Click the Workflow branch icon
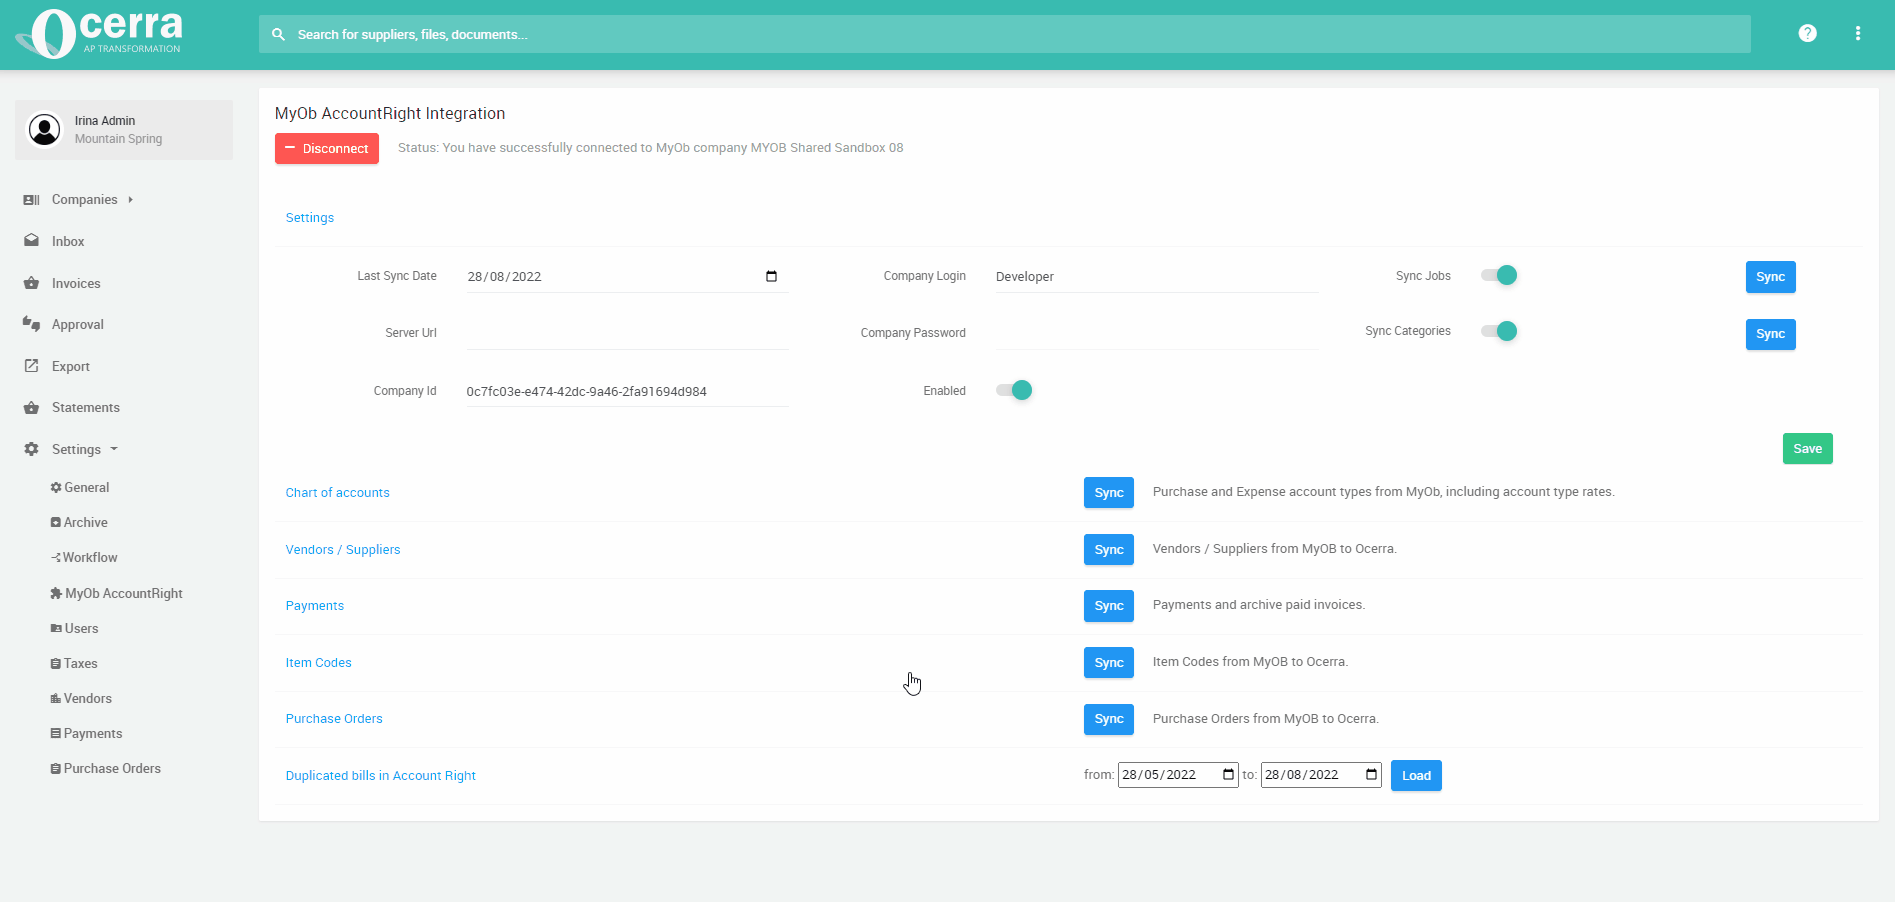1895x902 pixels. 56,558
